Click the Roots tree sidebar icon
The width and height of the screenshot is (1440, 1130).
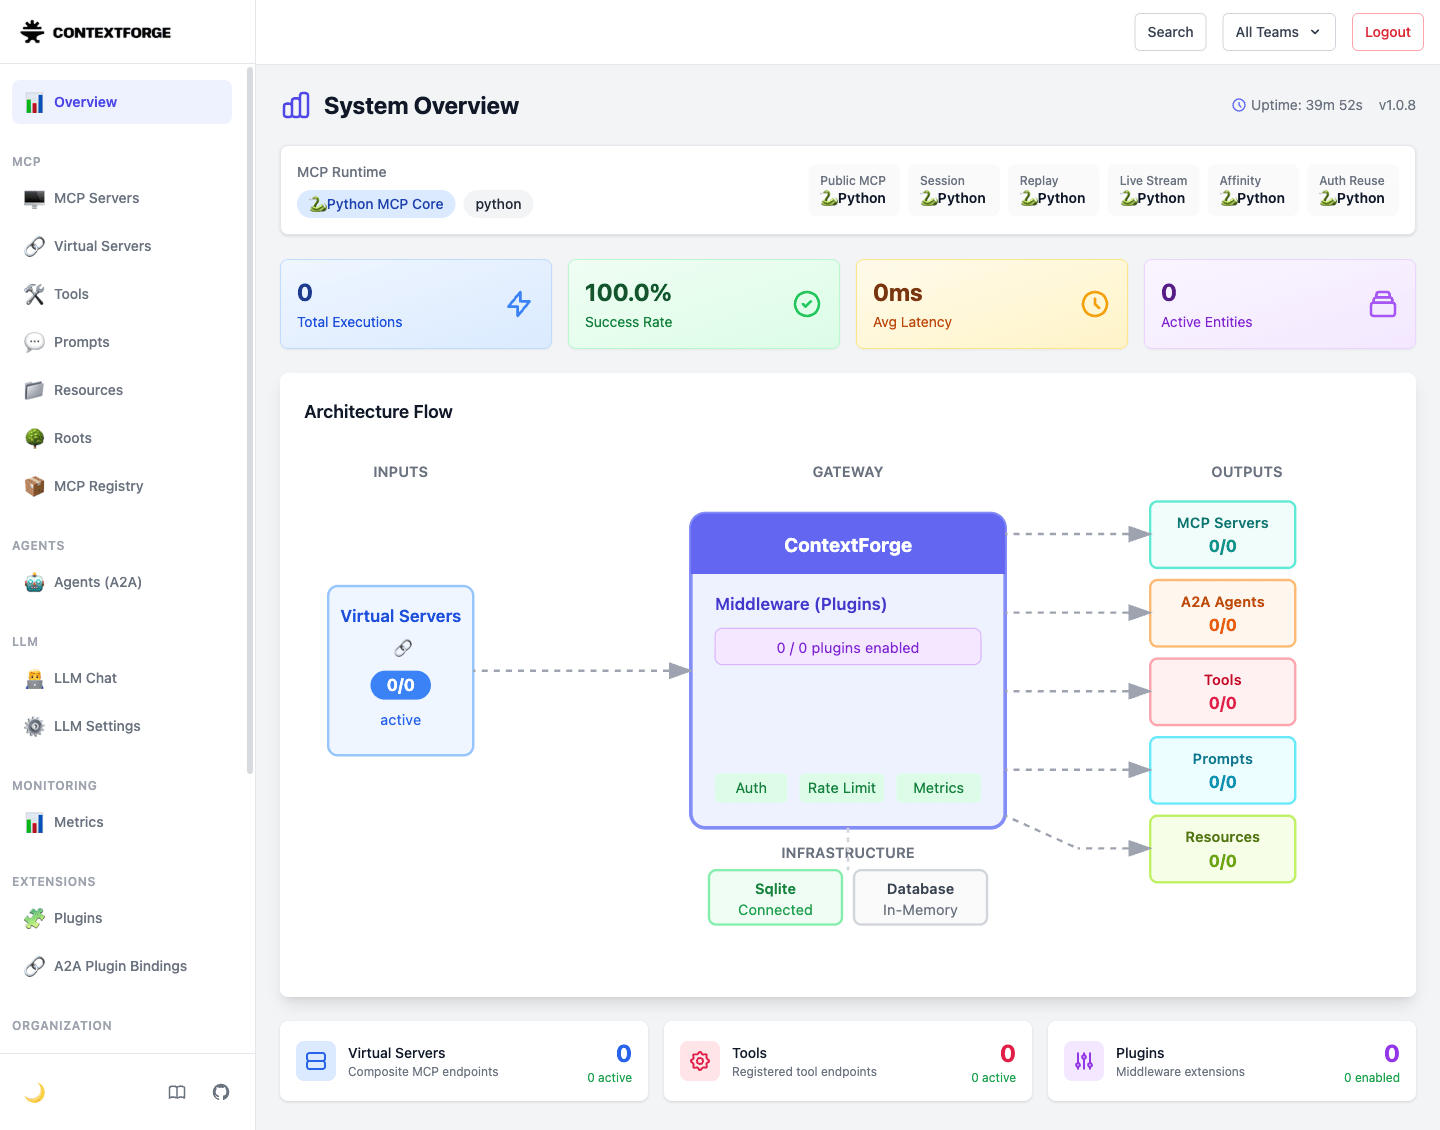pyautogui.click(x=35, y=438)
